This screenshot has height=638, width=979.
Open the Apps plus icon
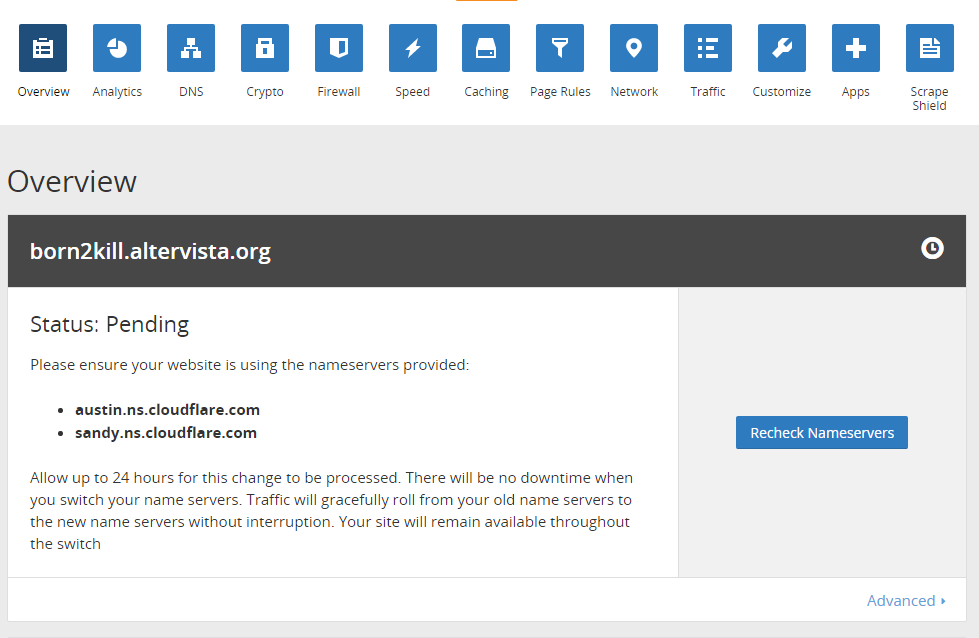856,48
